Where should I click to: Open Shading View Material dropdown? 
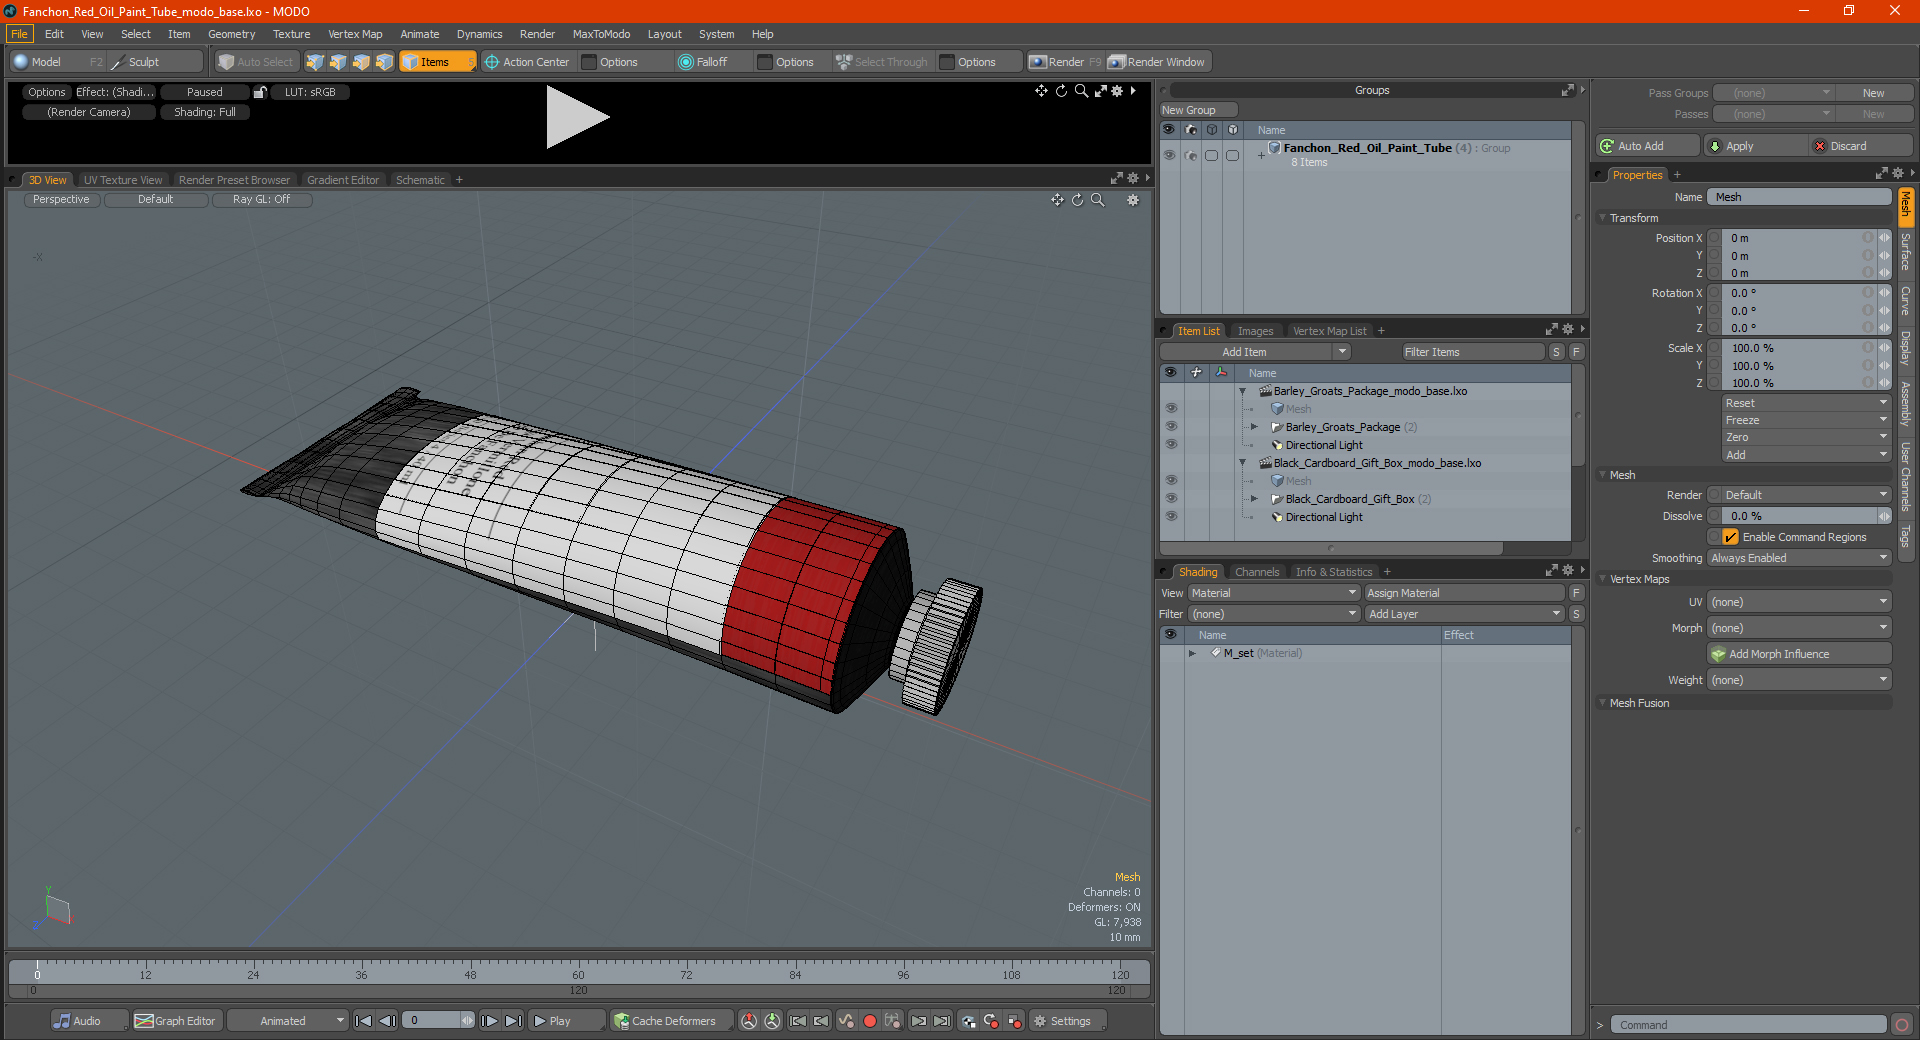(1273, 593)
